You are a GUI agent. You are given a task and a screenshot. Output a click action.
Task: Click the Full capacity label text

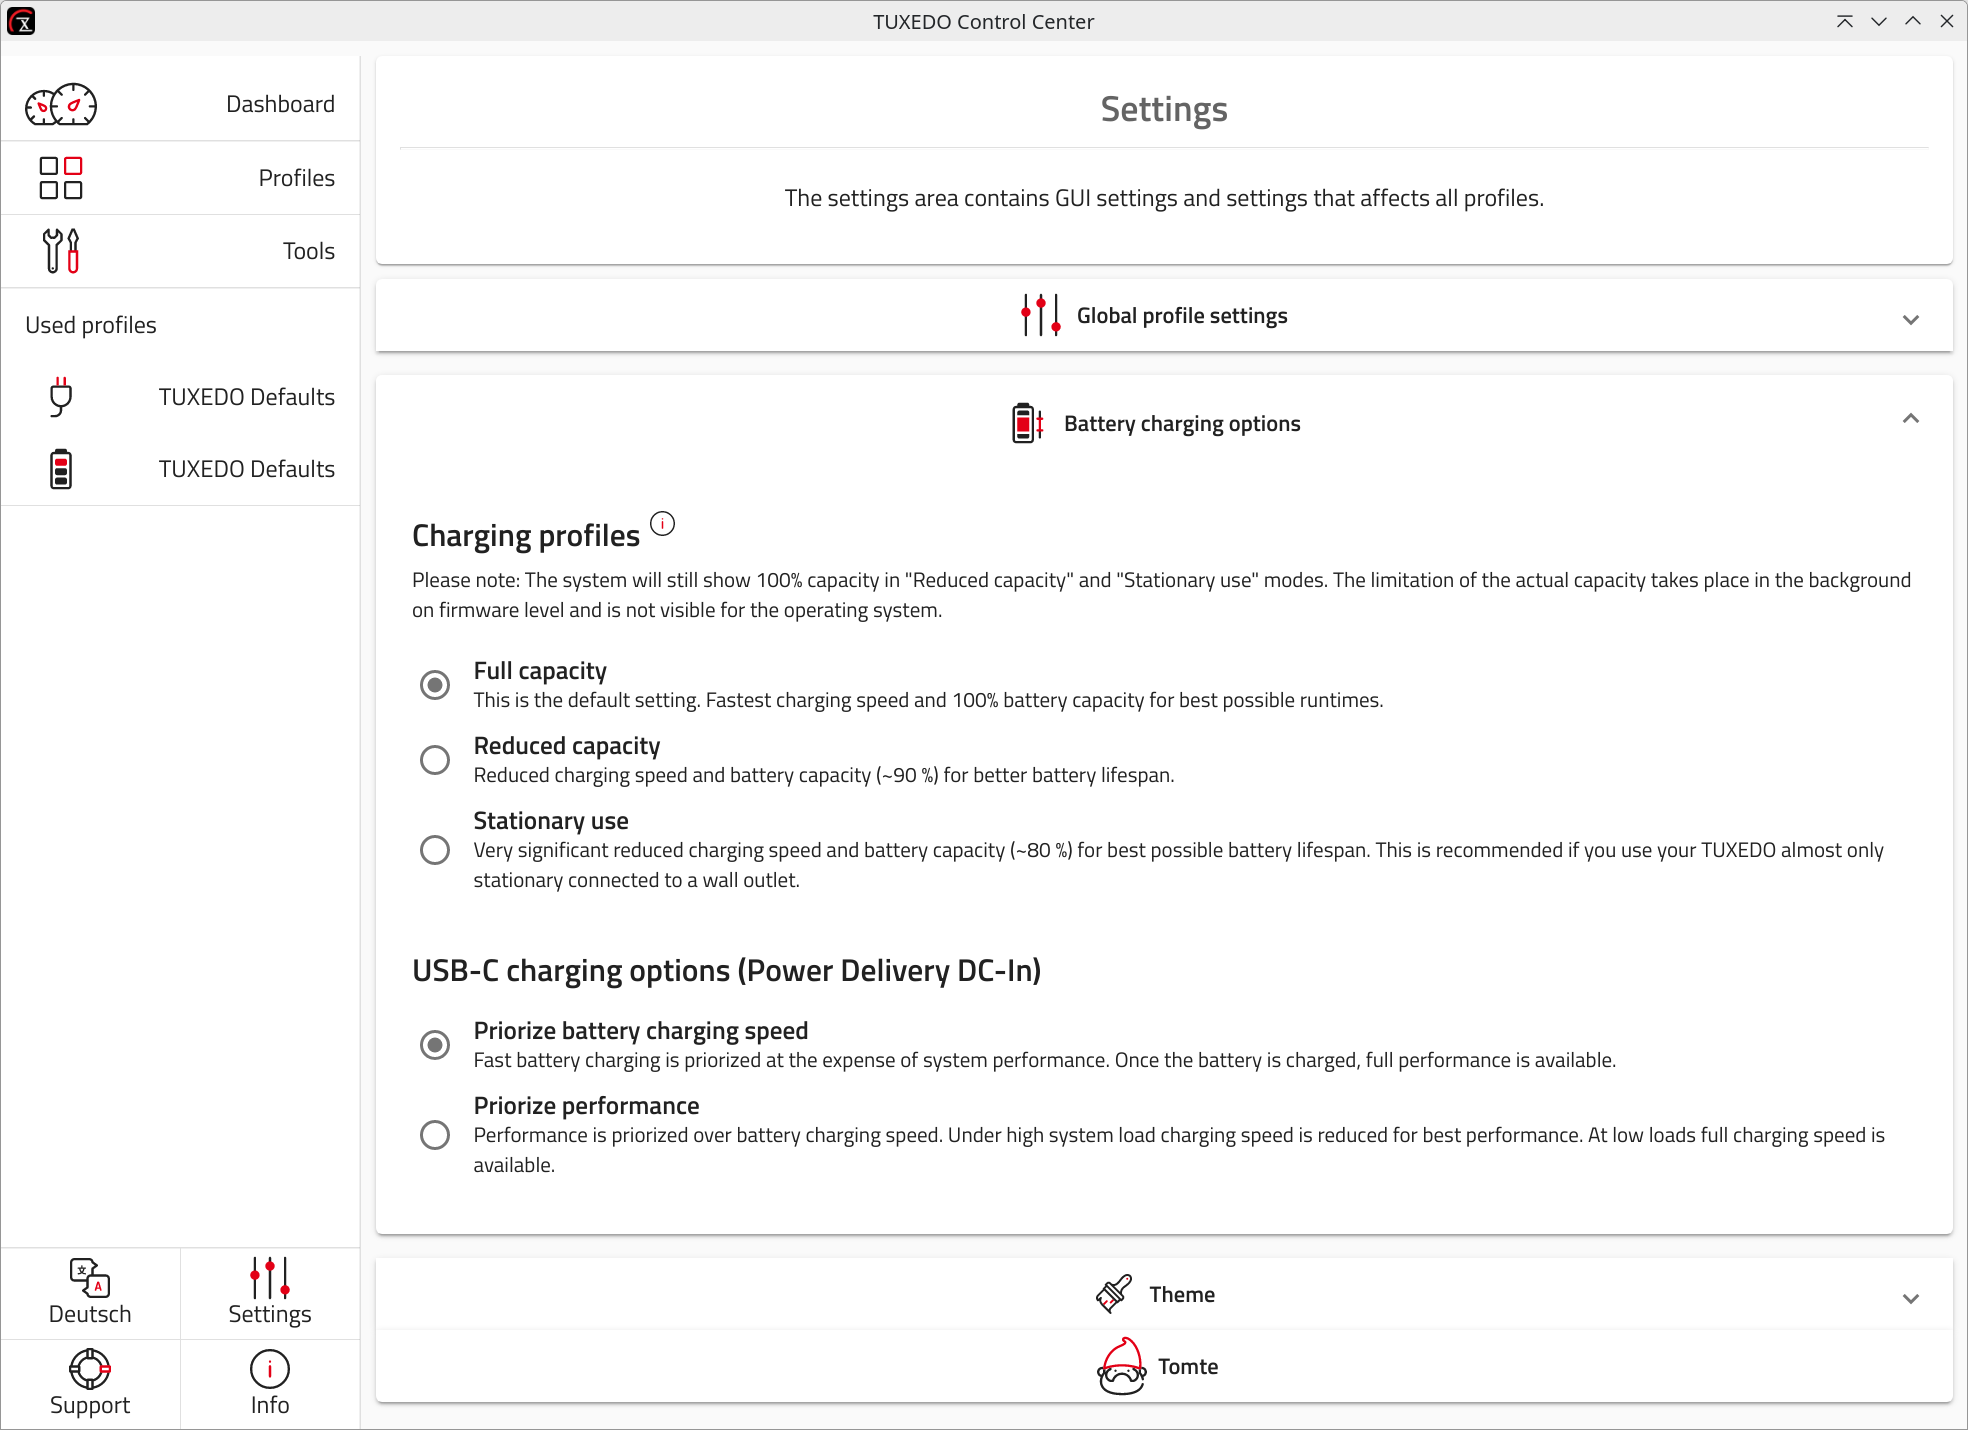tap(540, 670)
